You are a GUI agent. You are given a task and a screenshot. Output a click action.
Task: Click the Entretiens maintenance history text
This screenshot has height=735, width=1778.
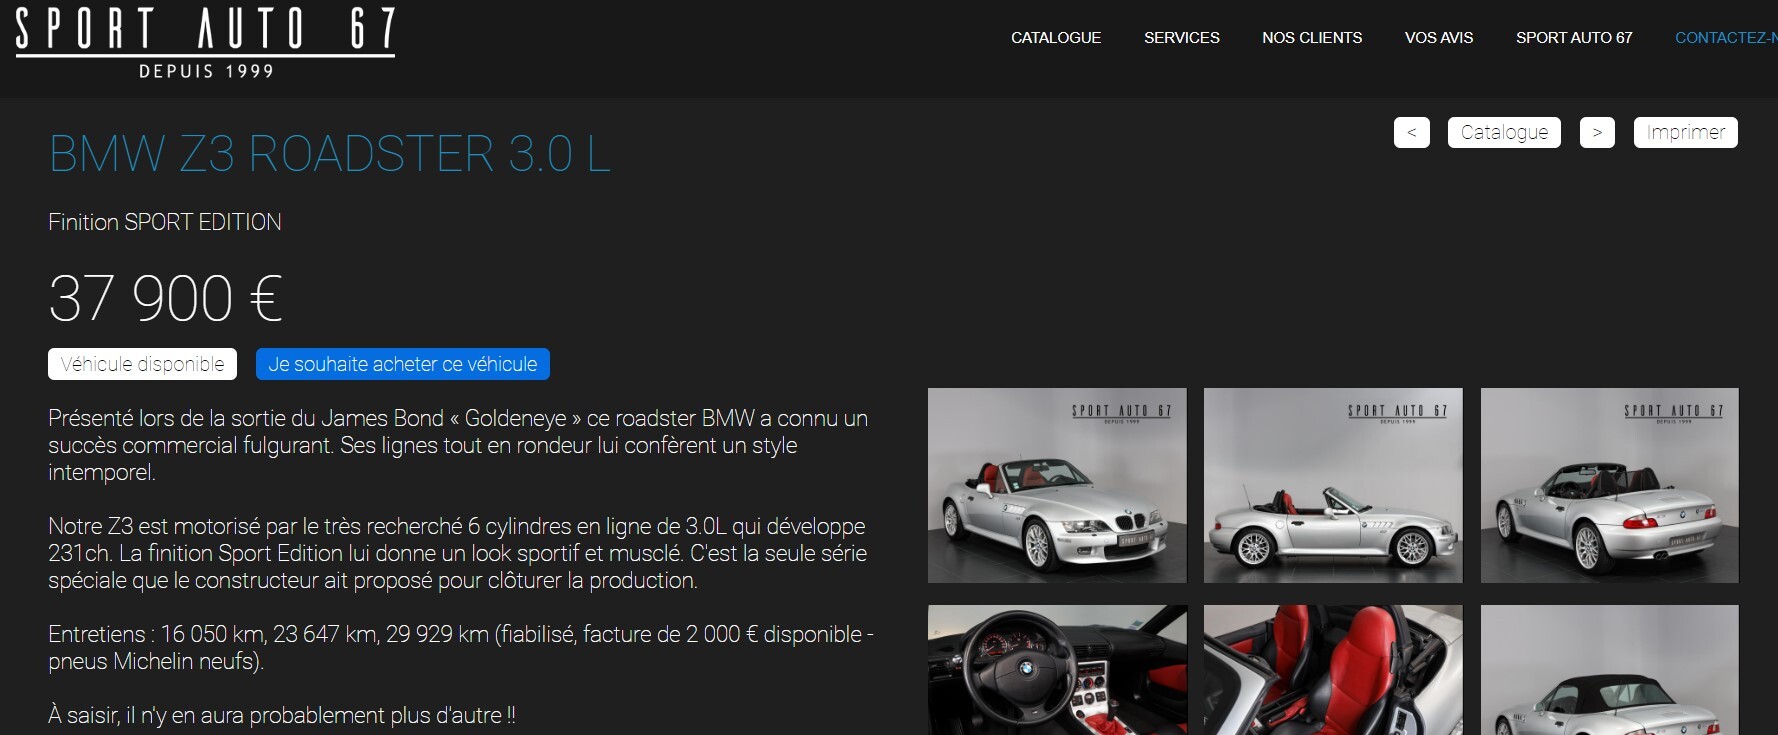tap(461, 647)
